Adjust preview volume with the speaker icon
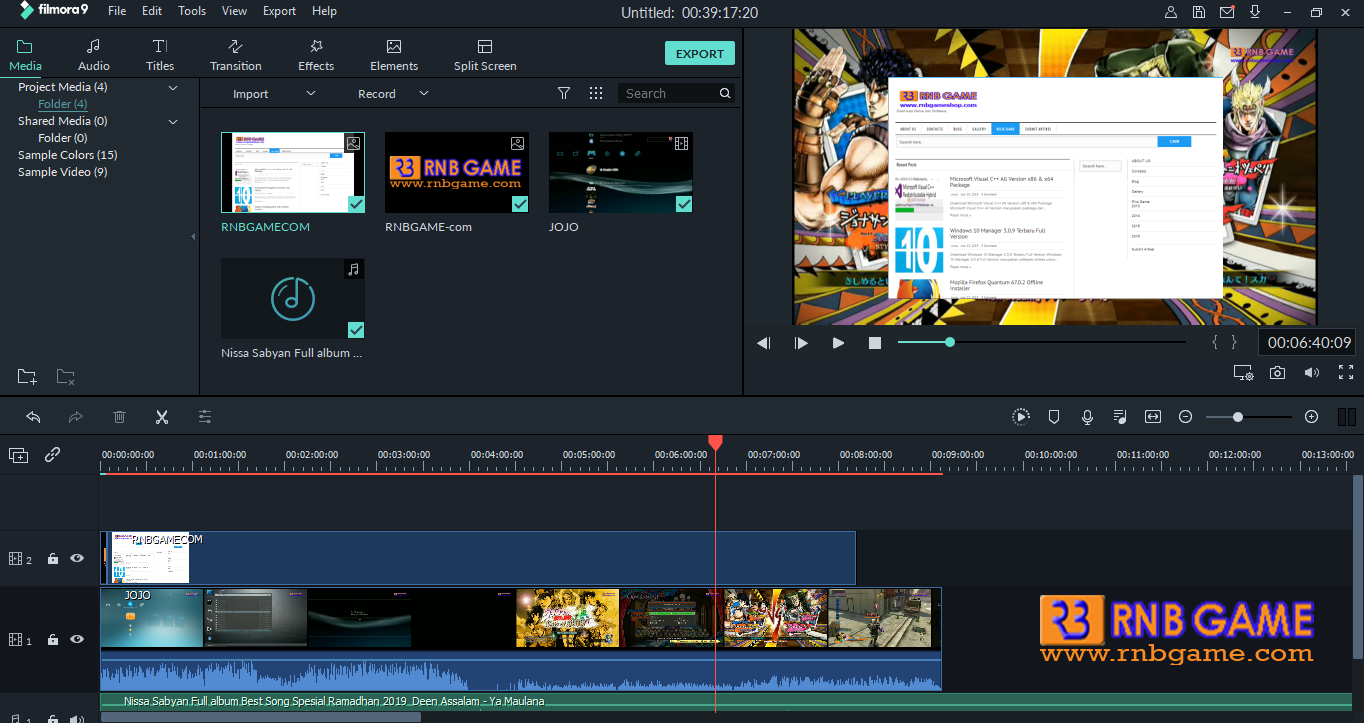The height and width of the screenshot is (723, 1364). (x=1312, y=373)
